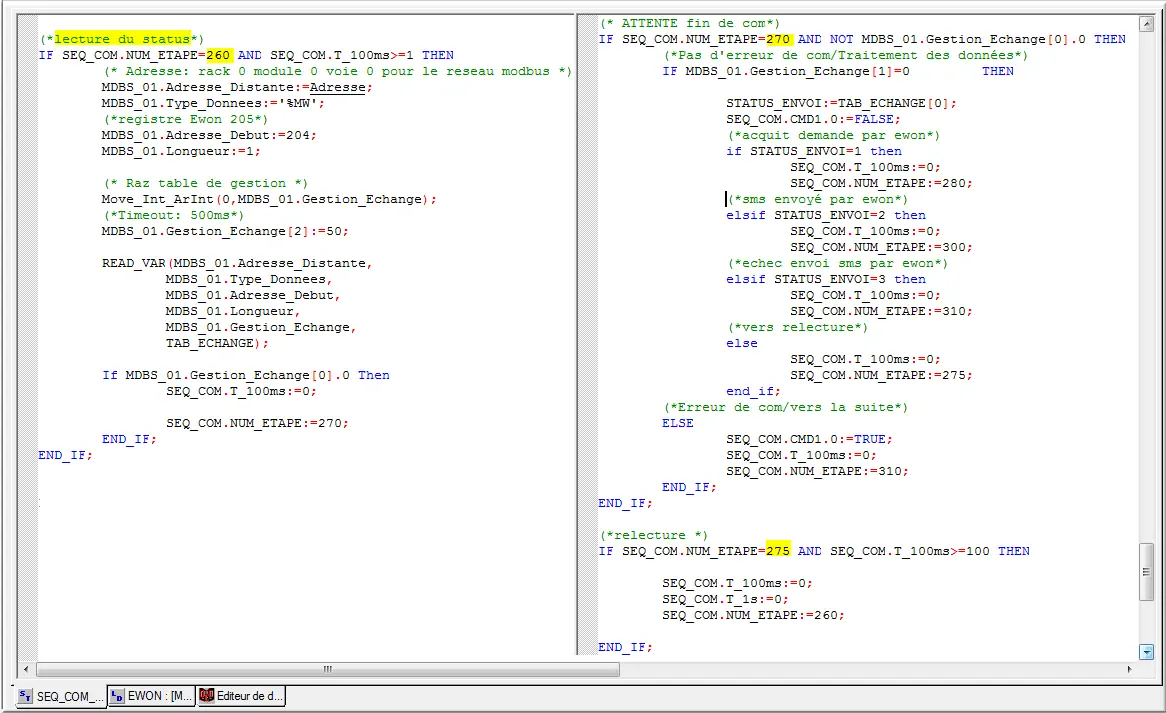Screen dimensions: 1166x713
Task: Click the line "IF SEQ_COM.NUM_ETAPE=275 AND SEQ_COM.T_100ms>=100 THEN"
Action: point(814,551)
